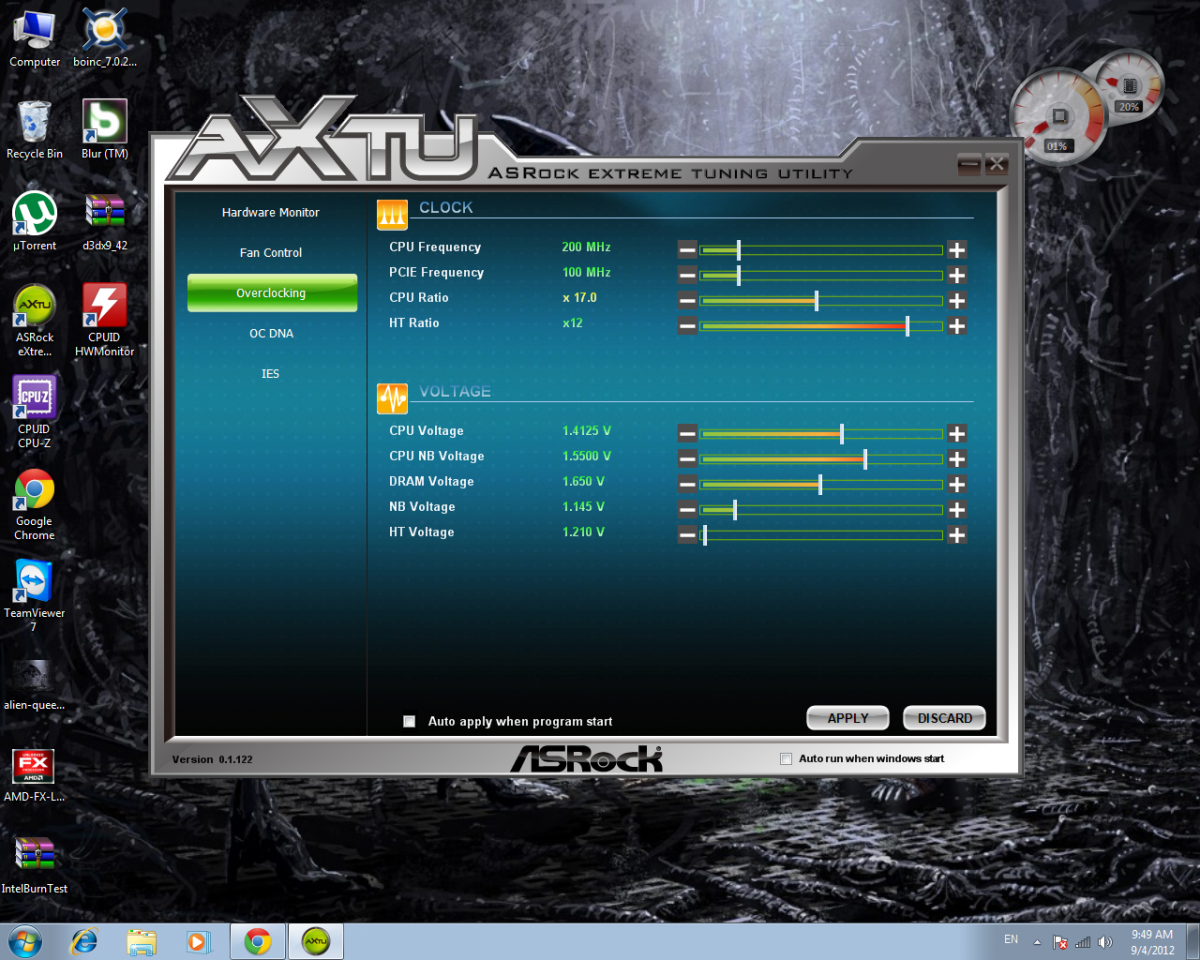The image size is (1200, 960).
Task: Select the TeamViewer 7 desktop icon
Action: (34, 597)
